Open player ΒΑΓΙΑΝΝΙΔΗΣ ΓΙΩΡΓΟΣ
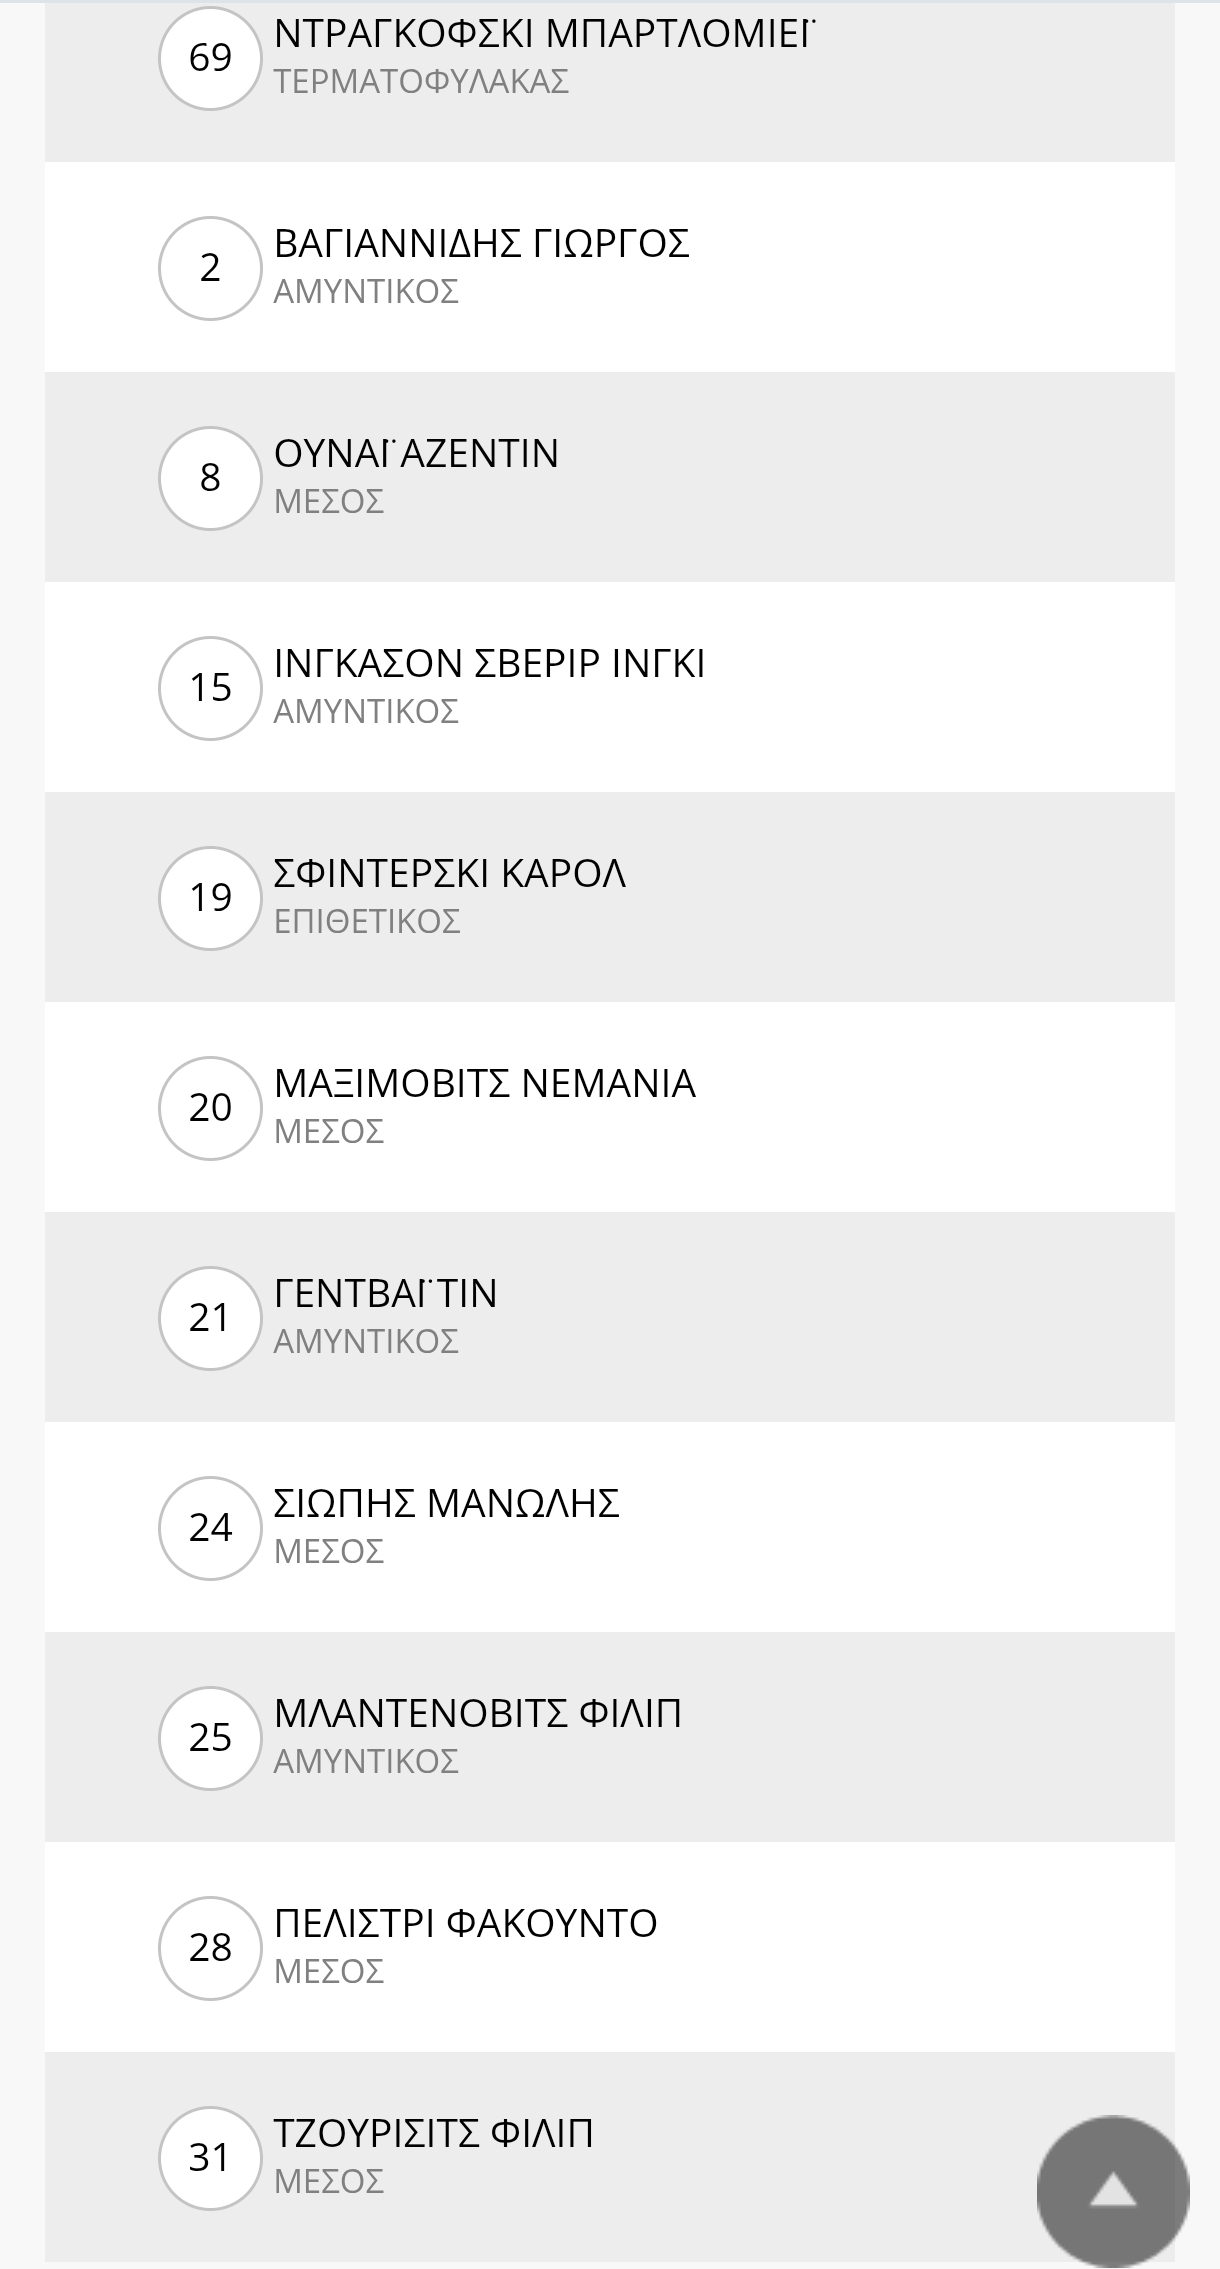This screenshot has height=2269, width=1220. tap(481, 244)
